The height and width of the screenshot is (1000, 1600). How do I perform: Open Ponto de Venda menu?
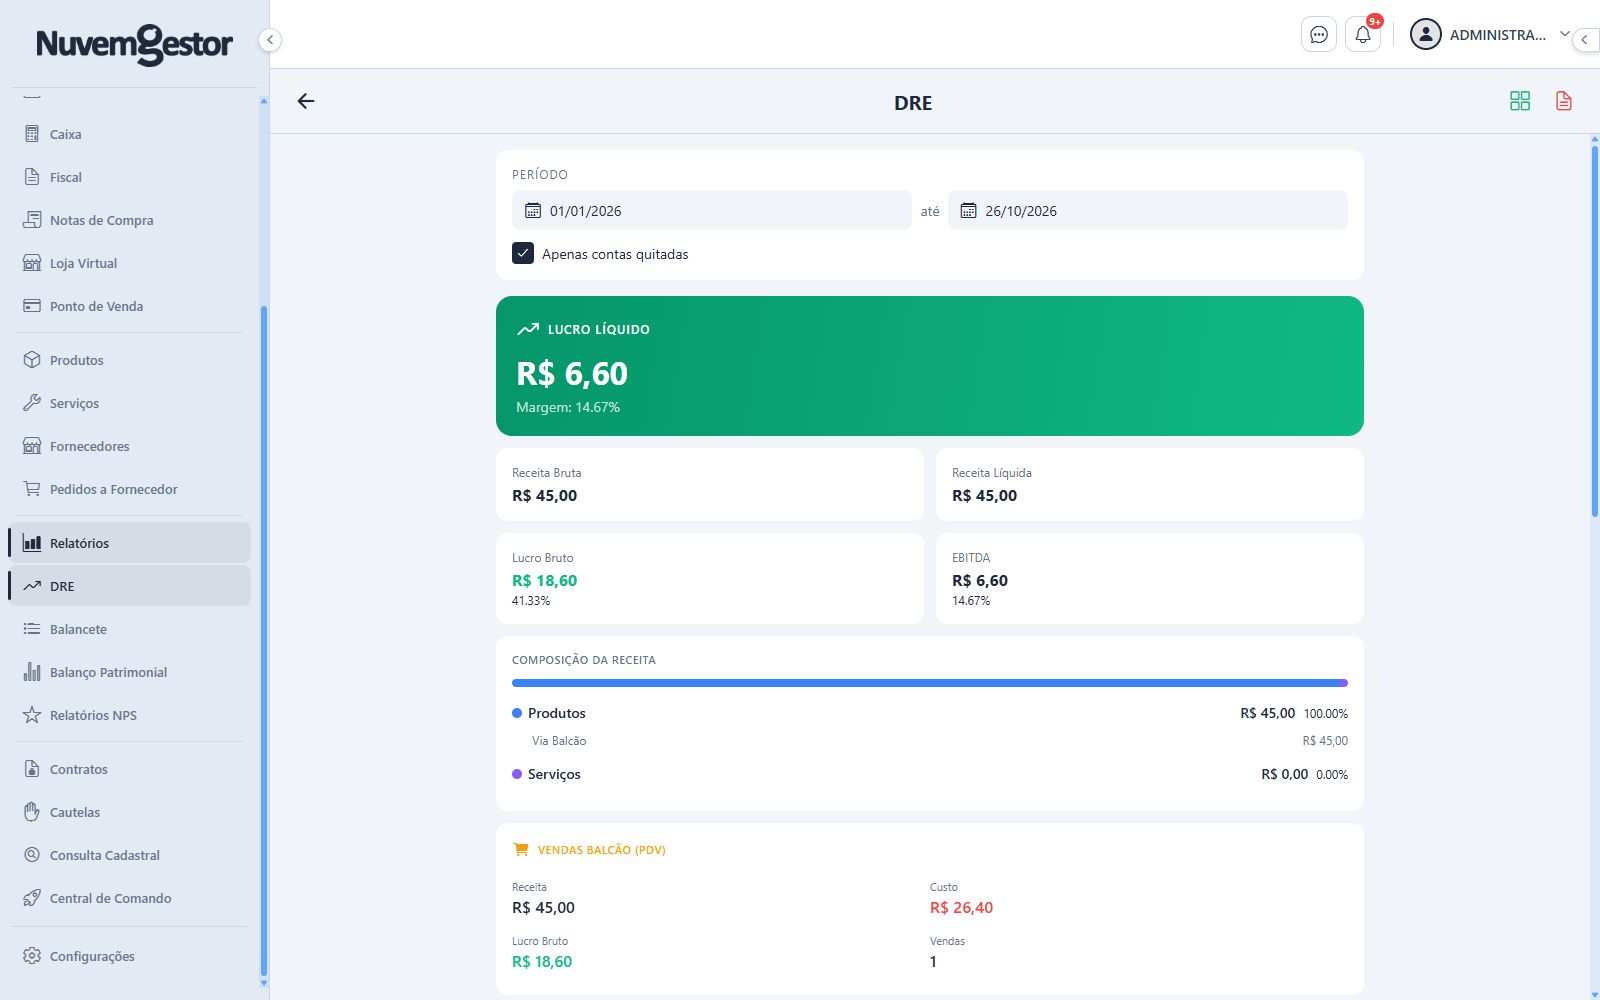[129, 306]
